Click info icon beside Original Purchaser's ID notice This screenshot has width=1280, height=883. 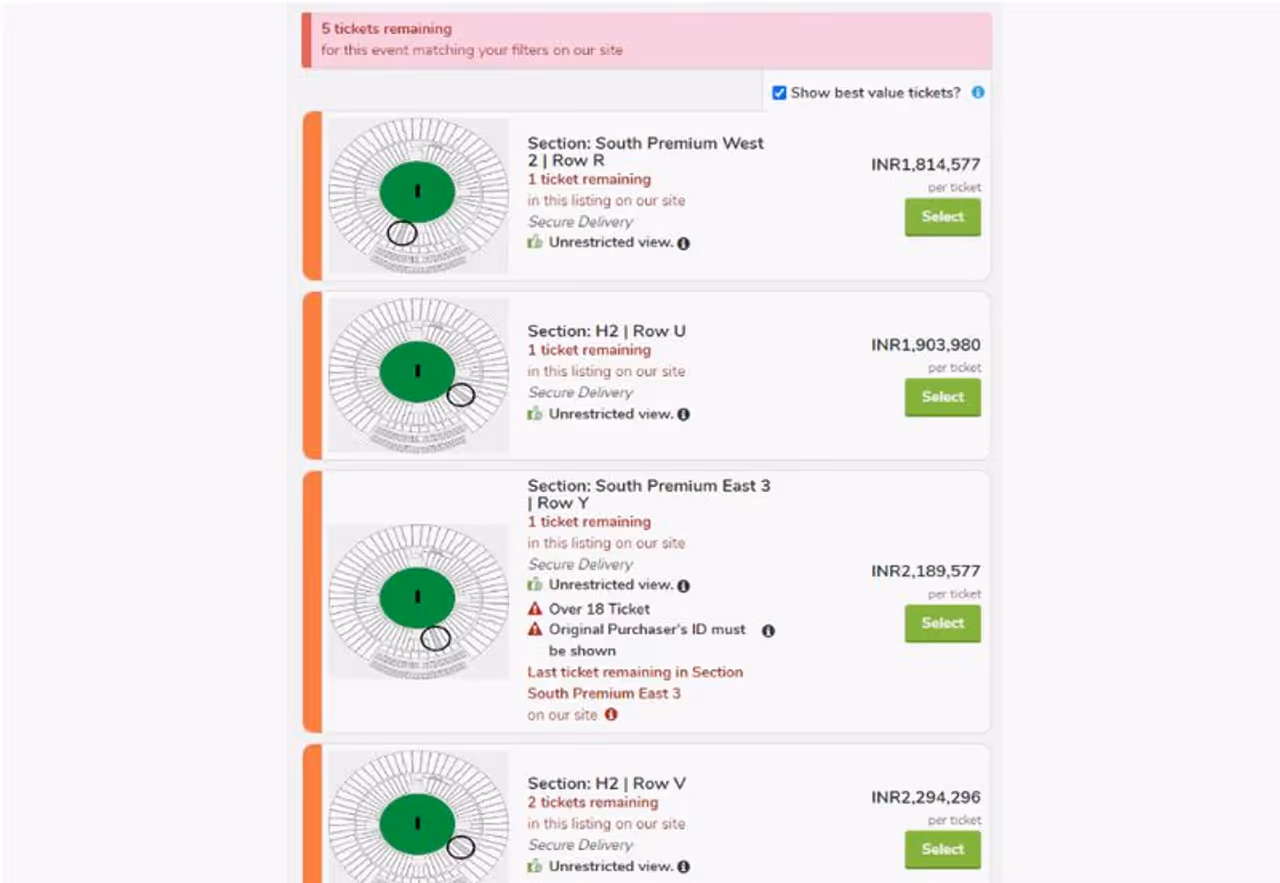pos(768,631)
